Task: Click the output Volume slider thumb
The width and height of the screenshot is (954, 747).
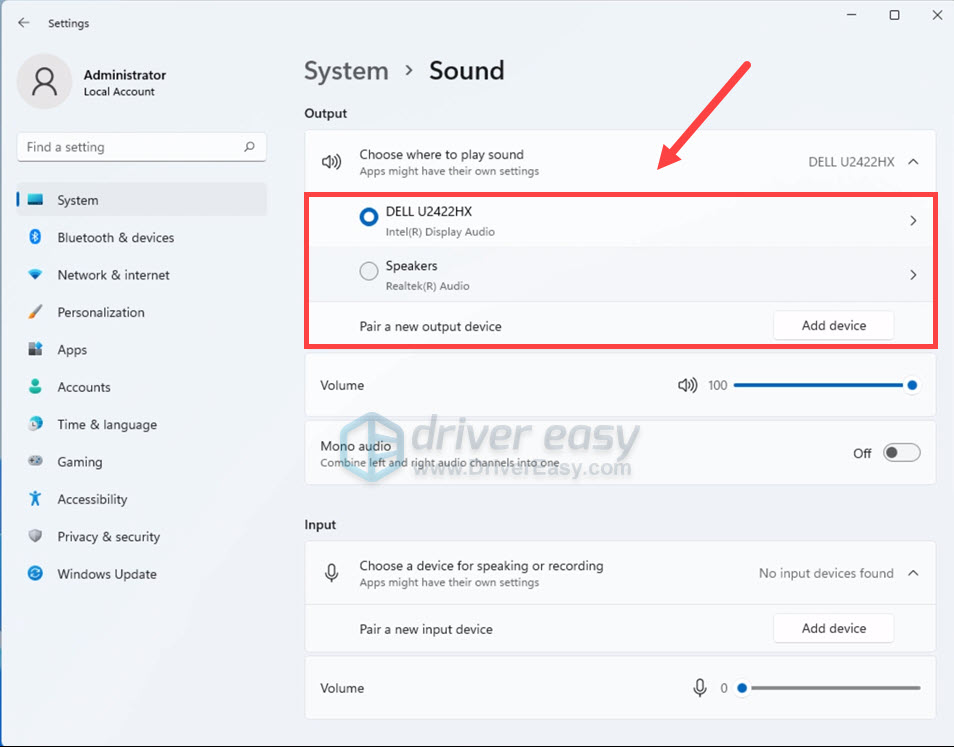Action: [x=911, y=385]
